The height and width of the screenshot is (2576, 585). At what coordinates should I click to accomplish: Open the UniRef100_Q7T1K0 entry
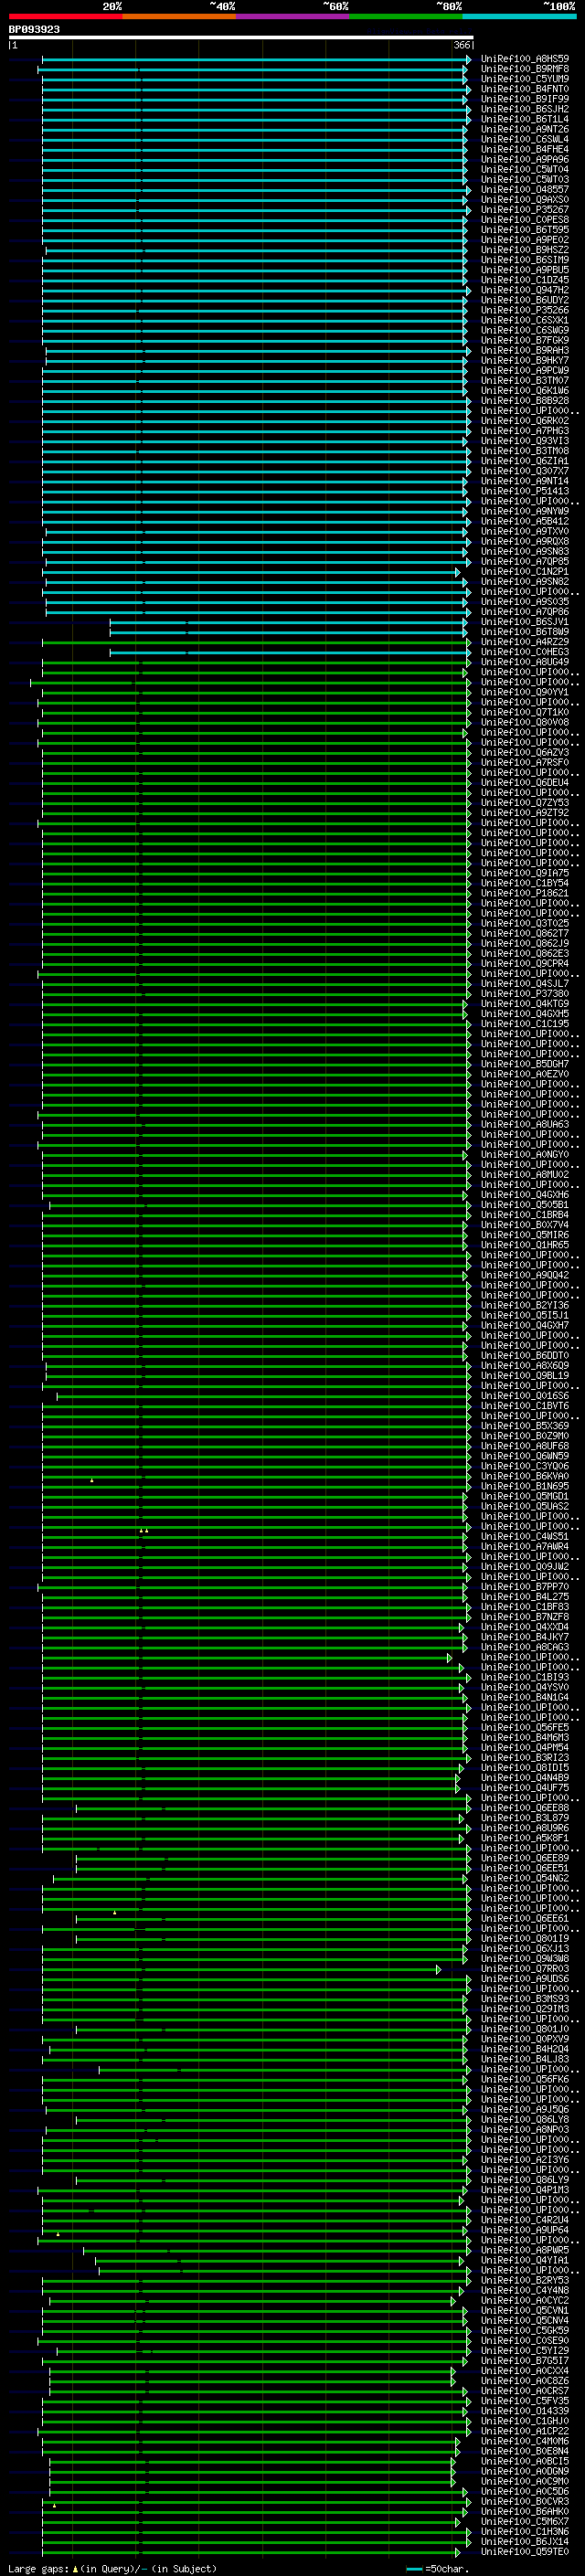click(525, 712)
